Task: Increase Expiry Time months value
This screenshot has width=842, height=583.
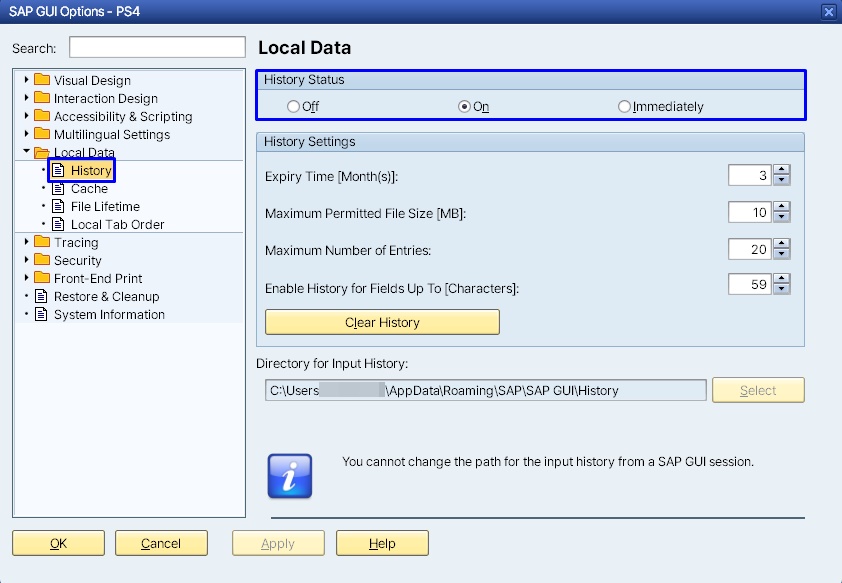Action: pyautogui.click(x=782, y=170)
